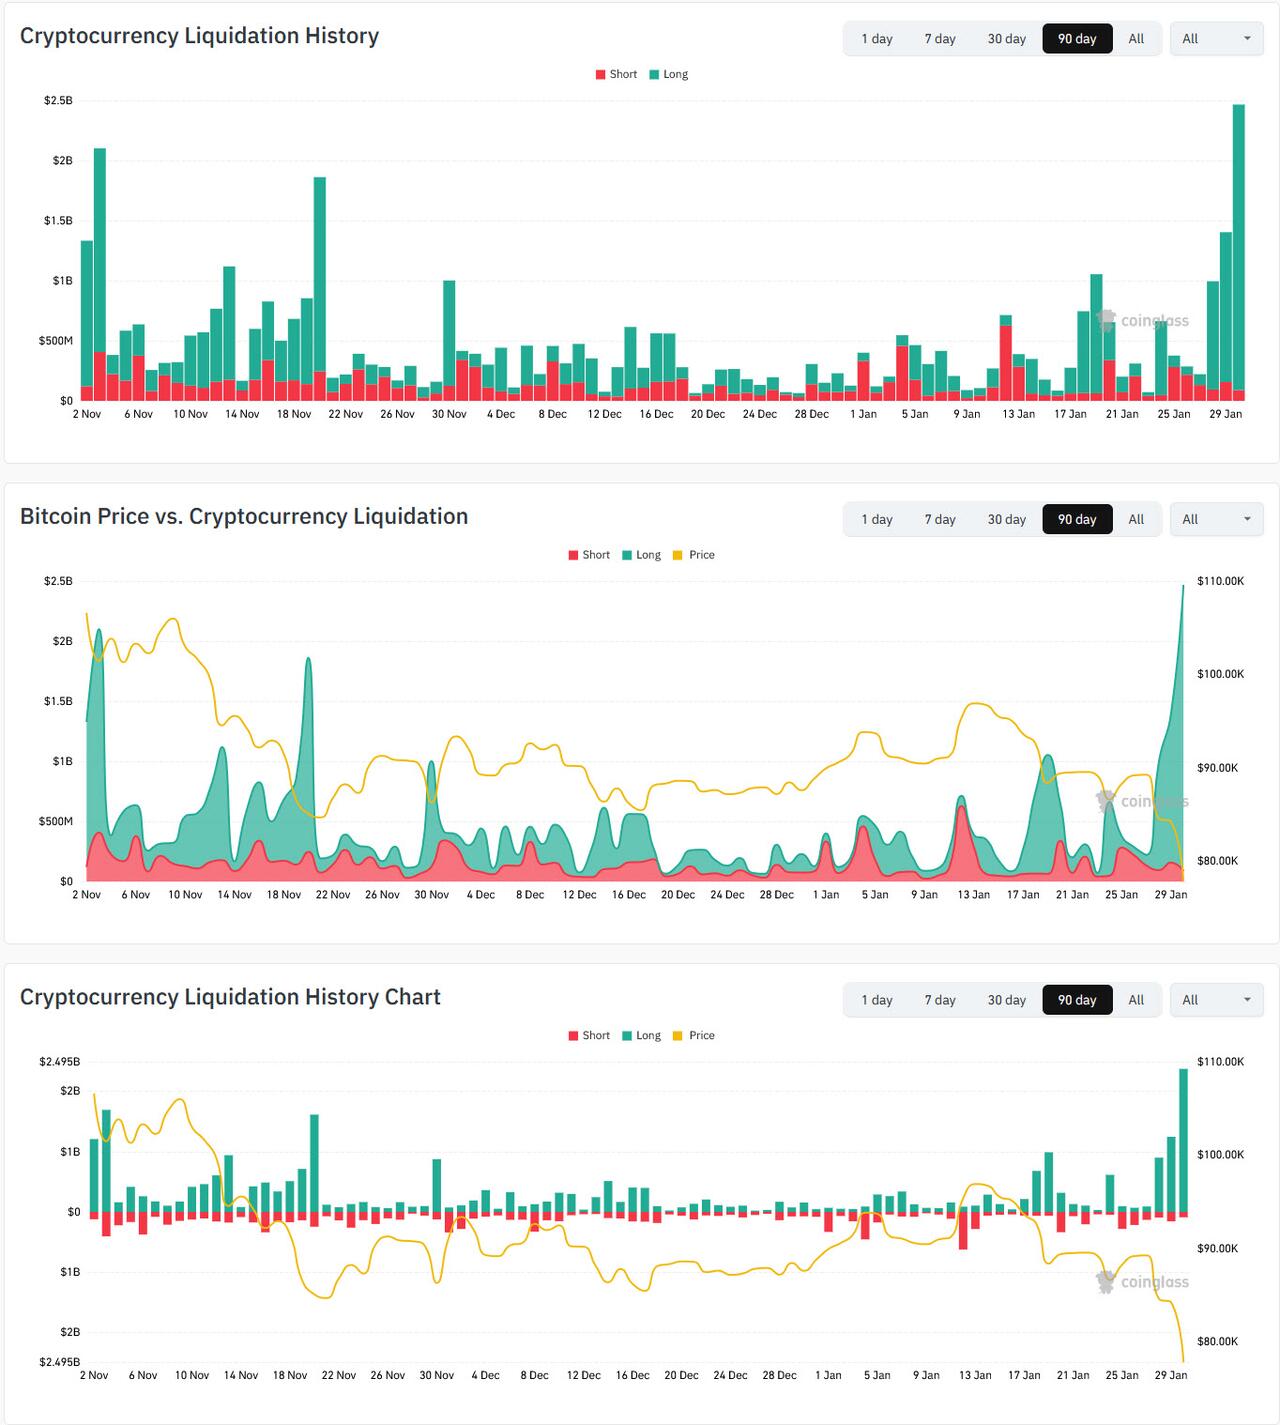The height and width of the screenshot is (1425, 1280).
Task: Select 1 day range in Liquidation History
Action: [x=877, y=39]
